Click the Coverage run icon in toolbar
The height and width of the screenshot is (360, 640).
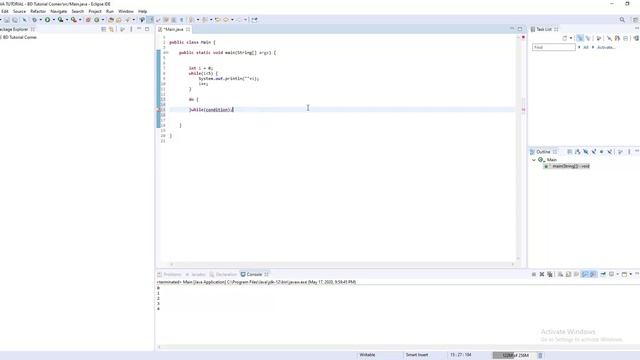(x=60, y=20)
